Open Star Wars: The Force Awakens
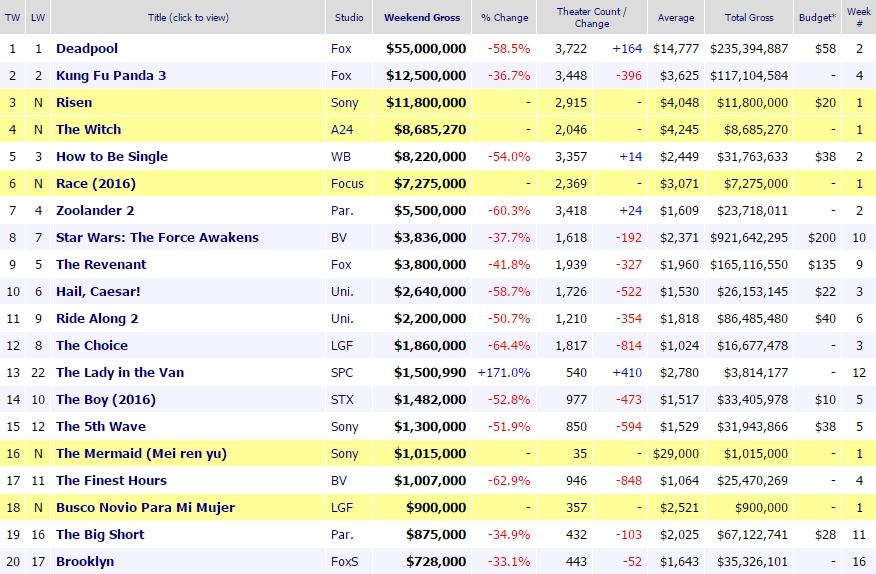This screenshot has height=574, width=876. click(157, 238)
